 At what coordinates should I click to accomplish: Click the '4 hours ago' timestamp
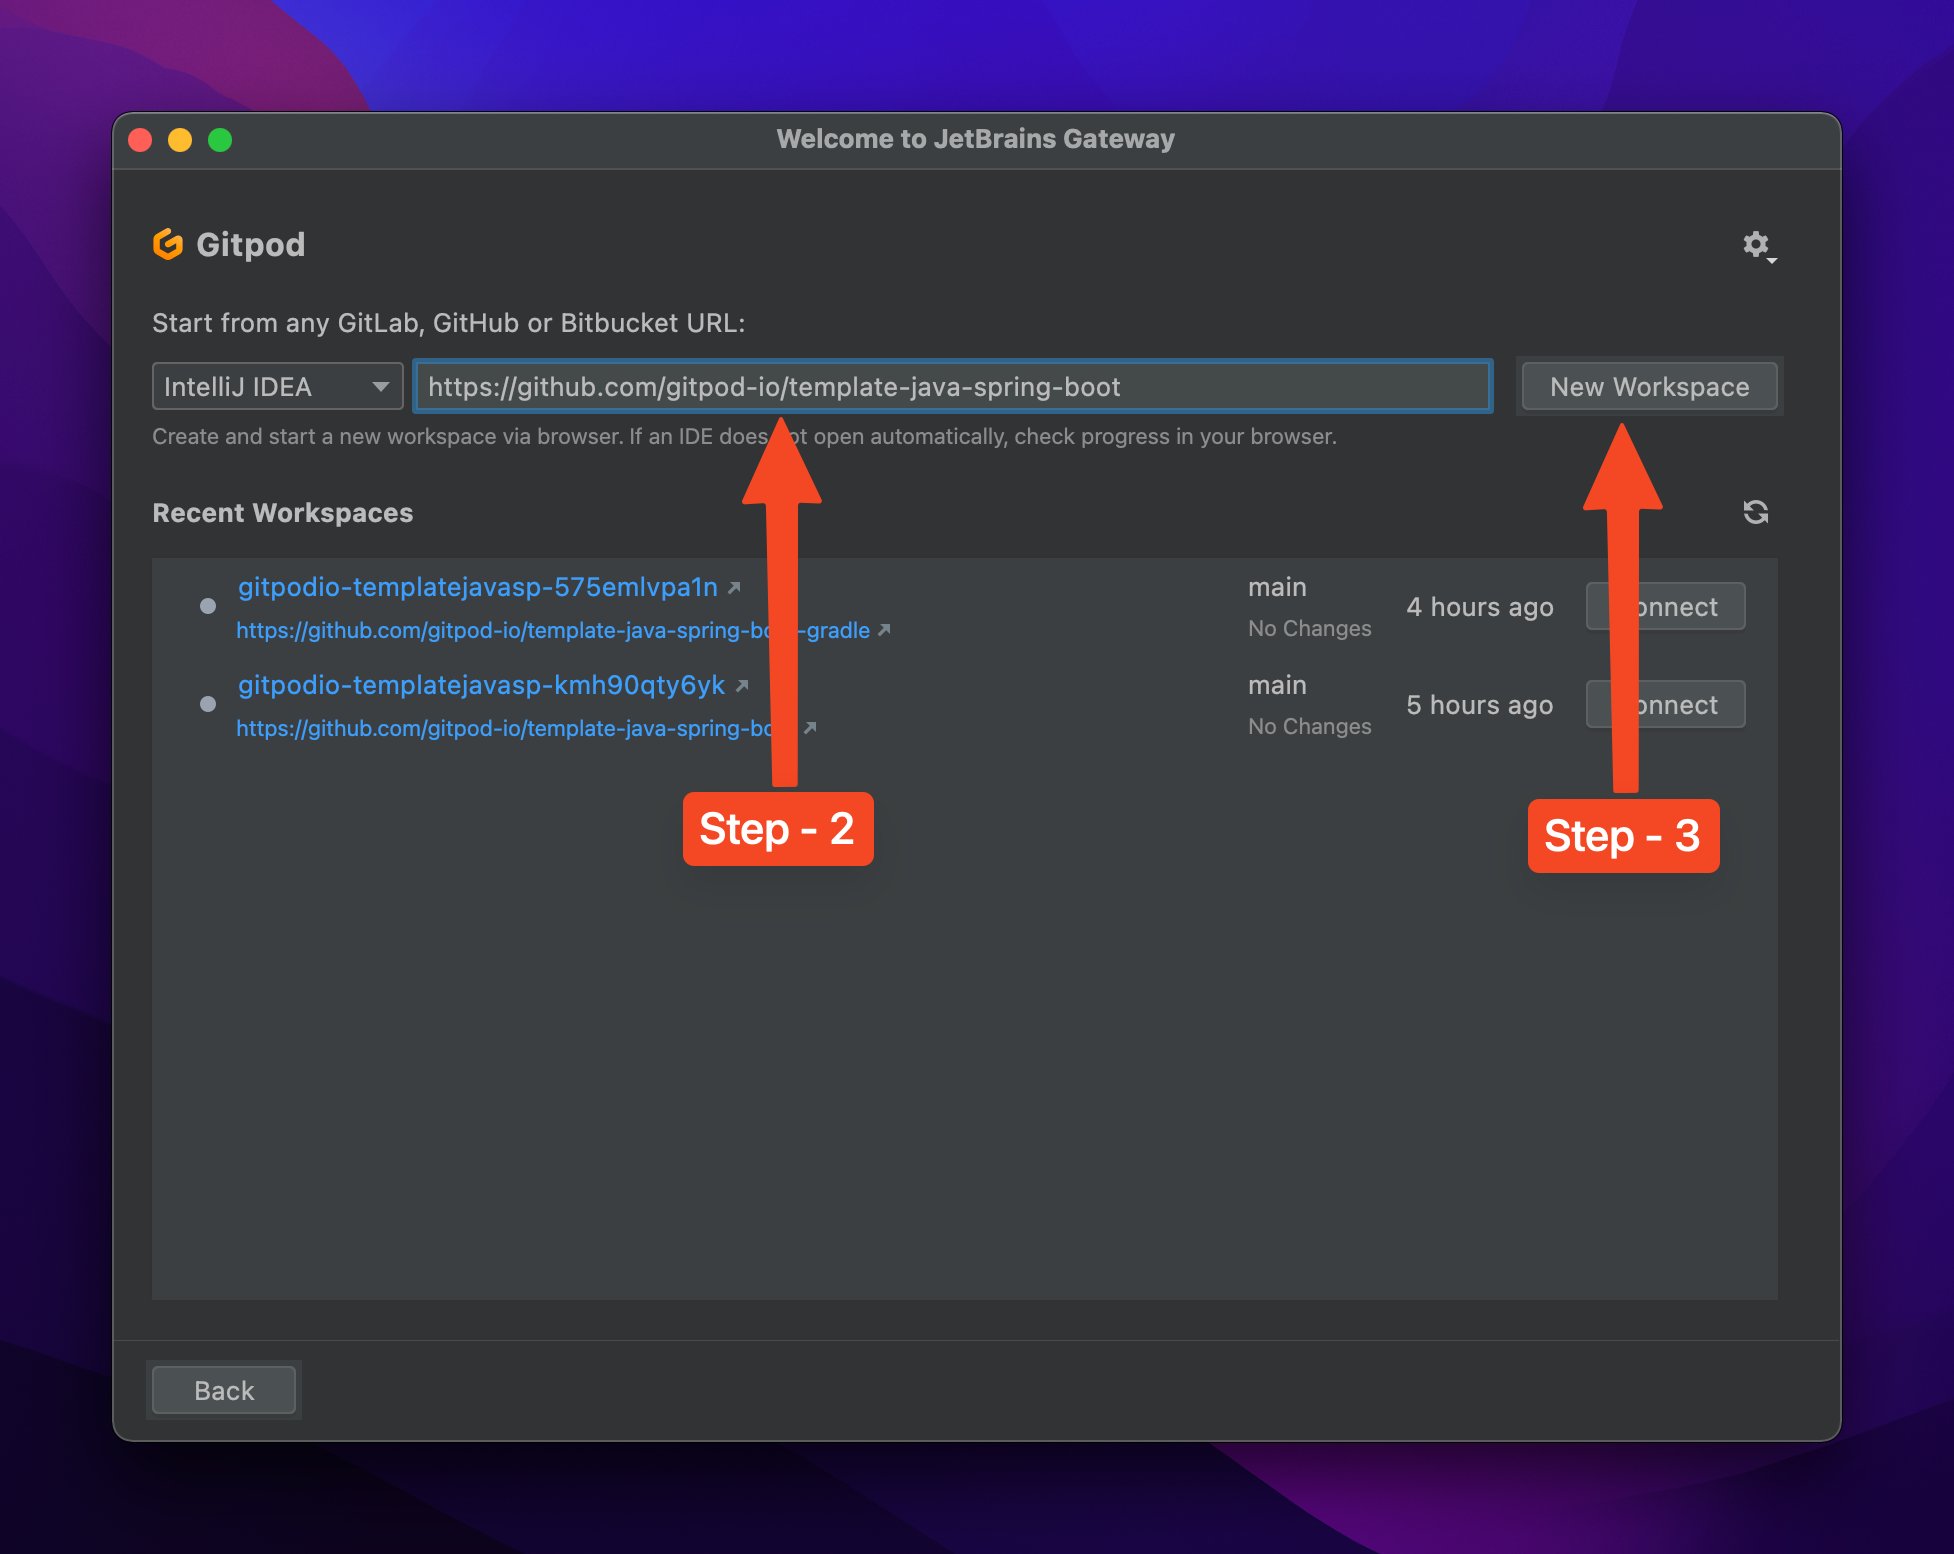[1480, 607]
